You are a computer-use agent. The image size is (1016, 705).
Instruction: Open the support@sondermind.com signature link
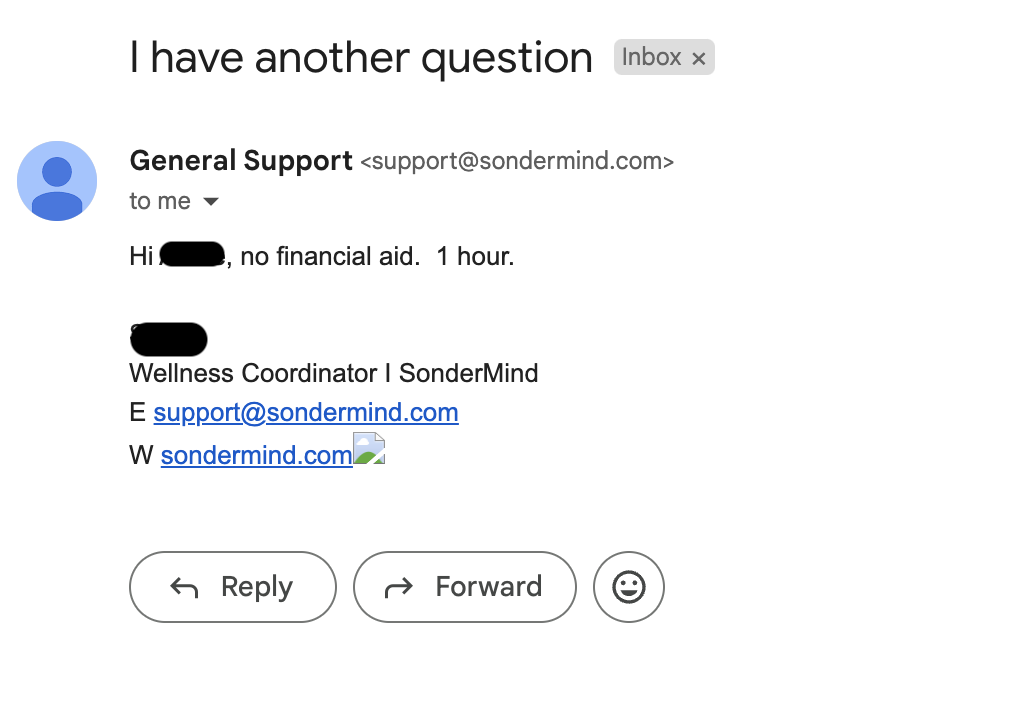tap(306, 412)
